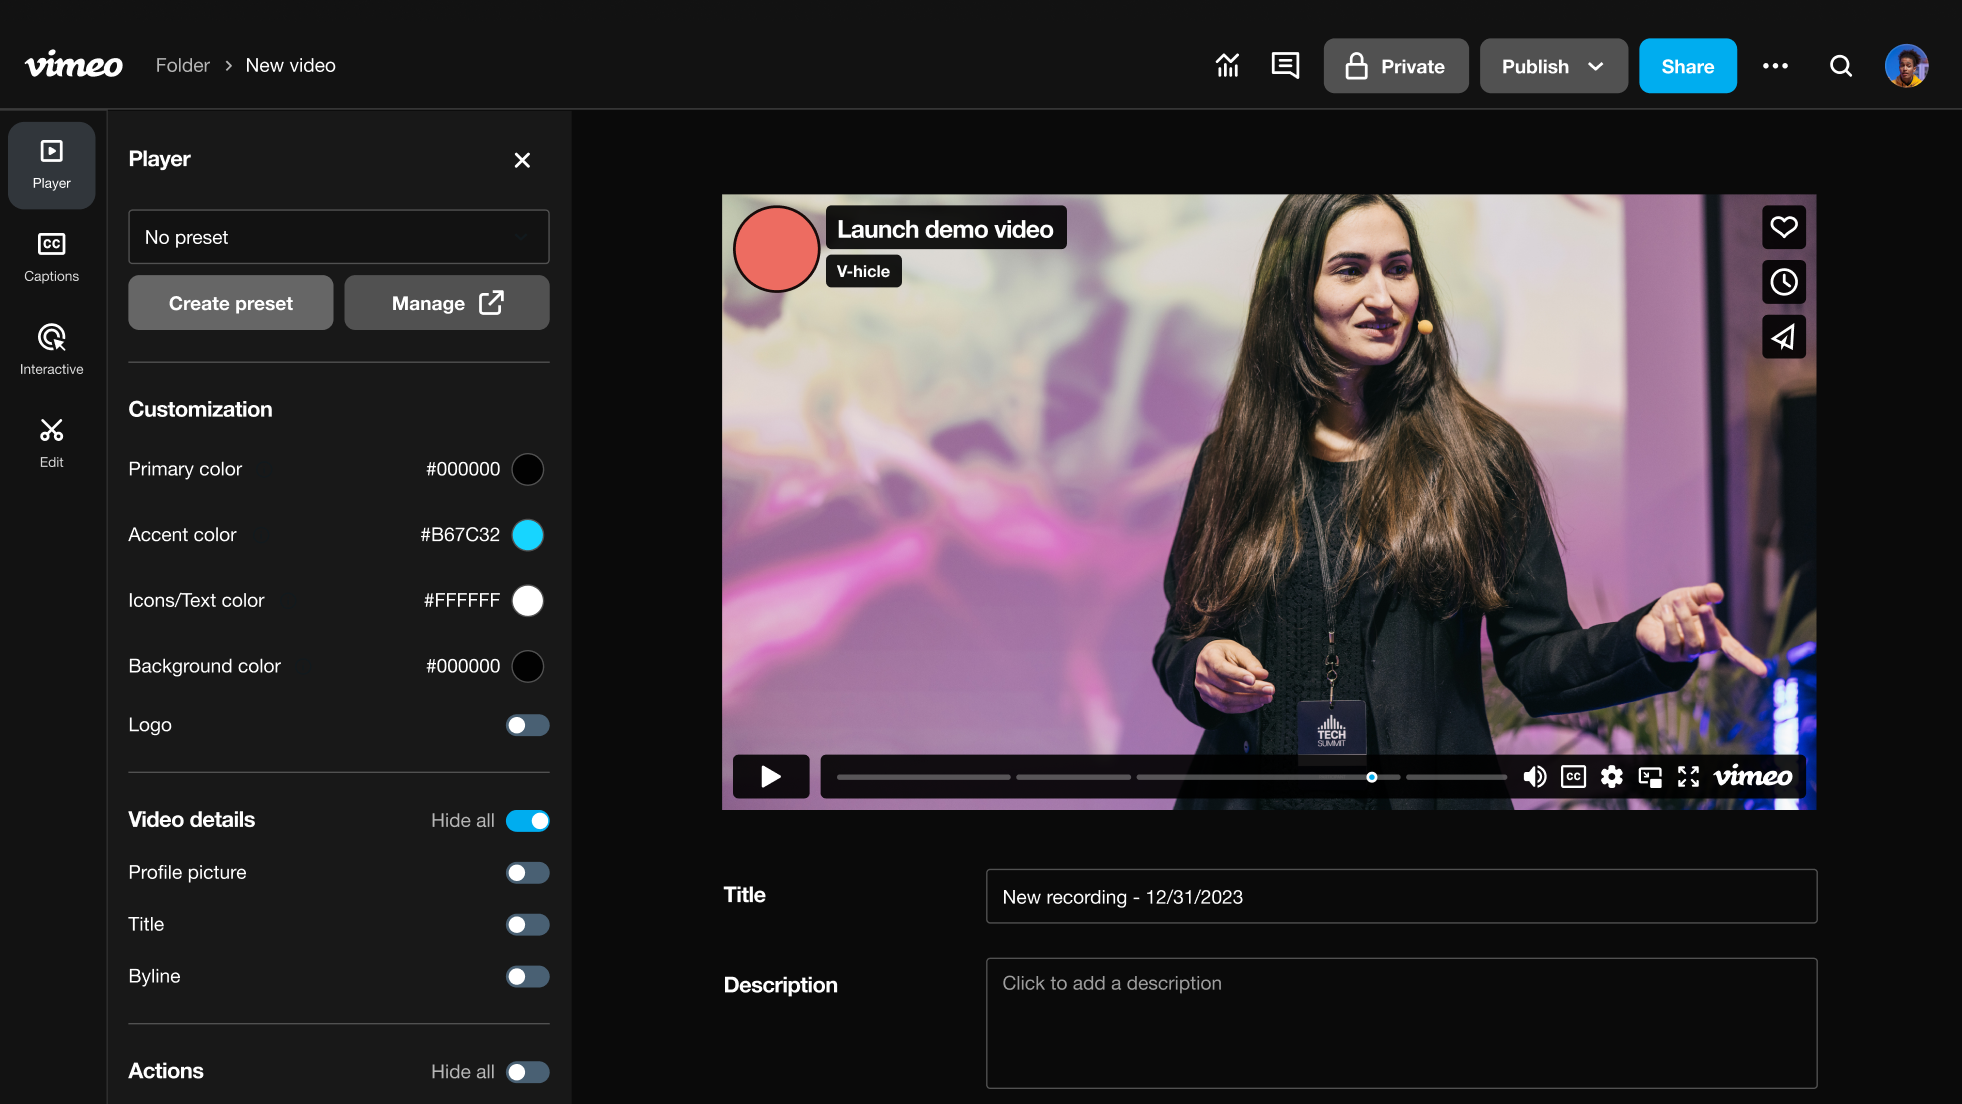Click the Title input field
The height and width of the screenshot is (1104, 1962).
click(1401, 895)
